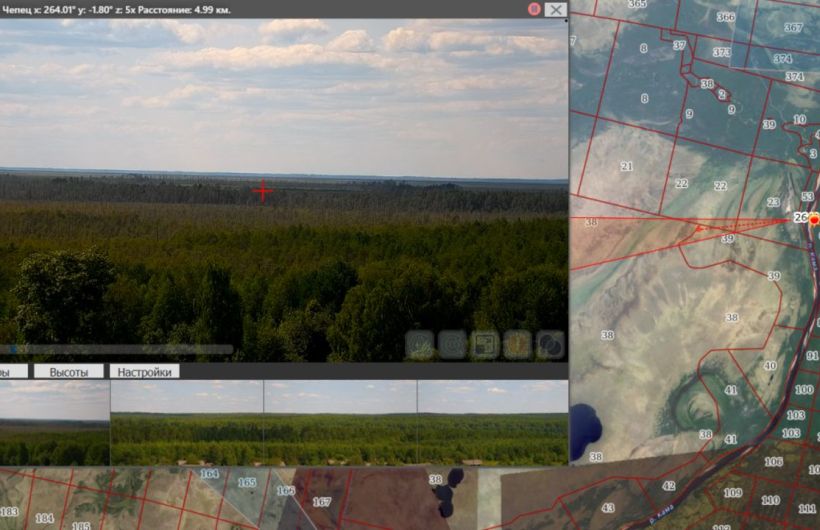This screenshot has height=530, width=820.
Task: Click forest block label '184' on the lower map
Action: click(x=44, y=518)
